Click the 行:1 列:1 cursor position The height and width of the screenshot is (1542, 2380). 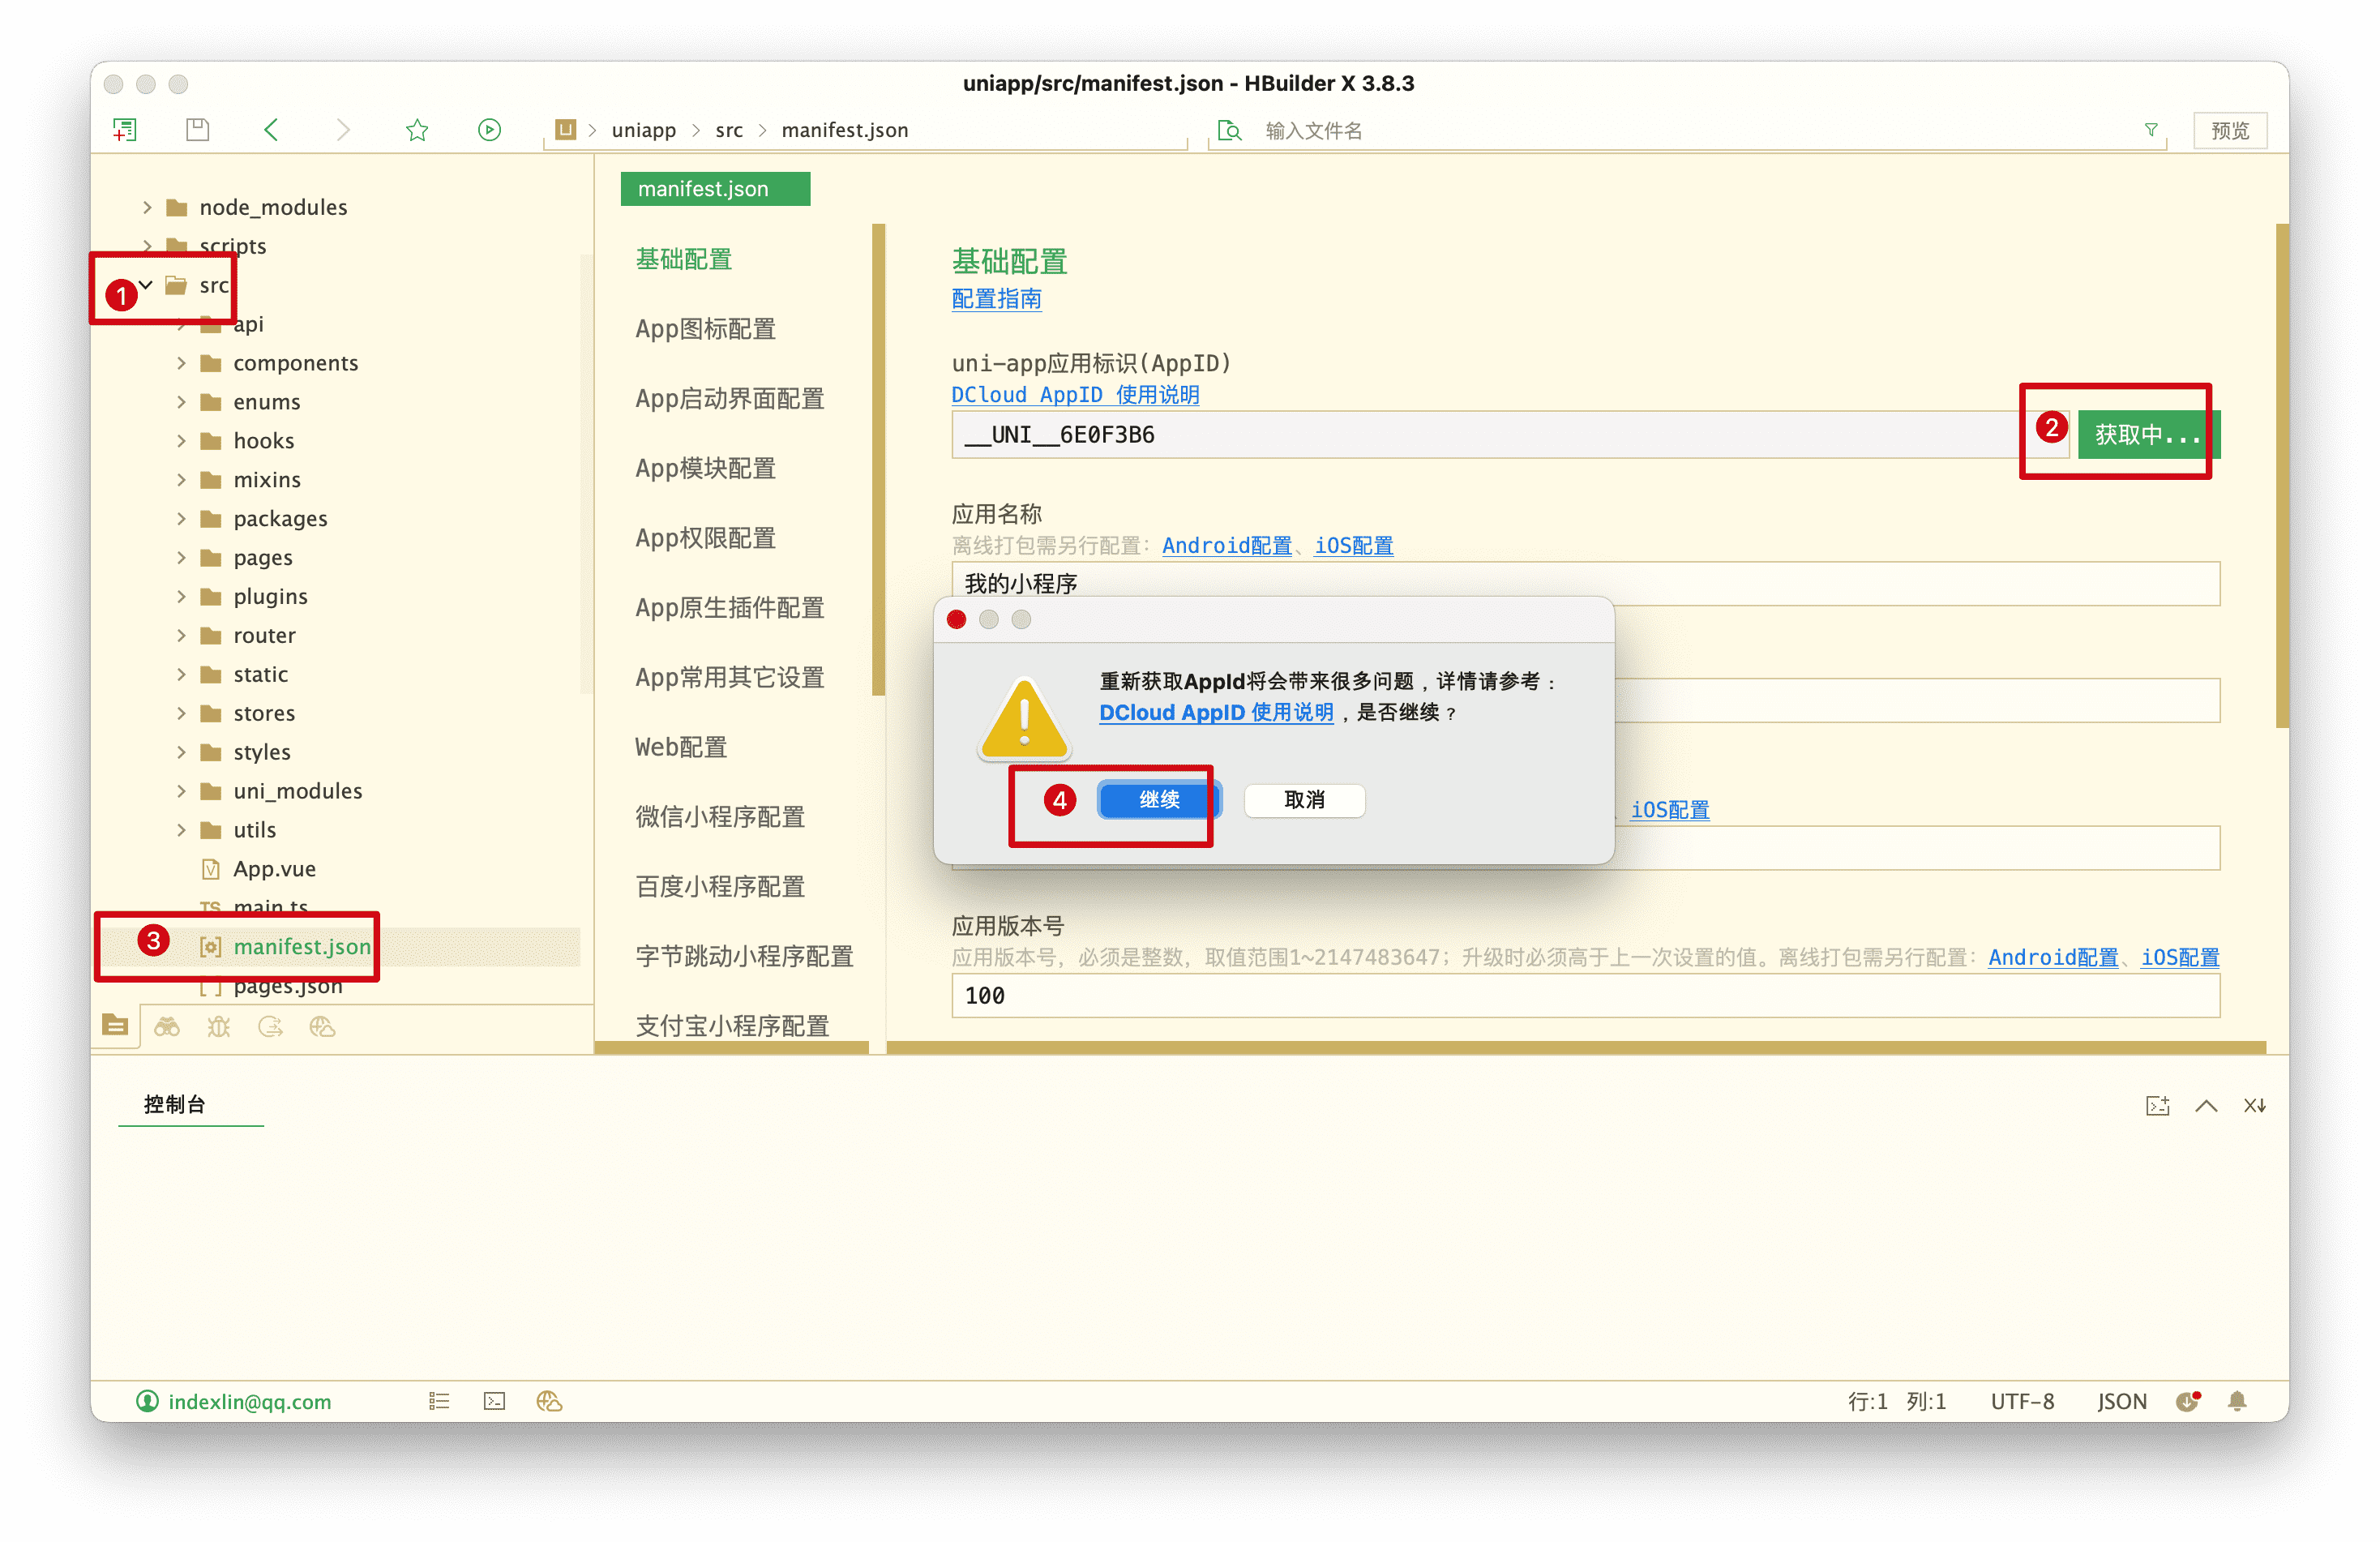(x=1896, y=1401)
